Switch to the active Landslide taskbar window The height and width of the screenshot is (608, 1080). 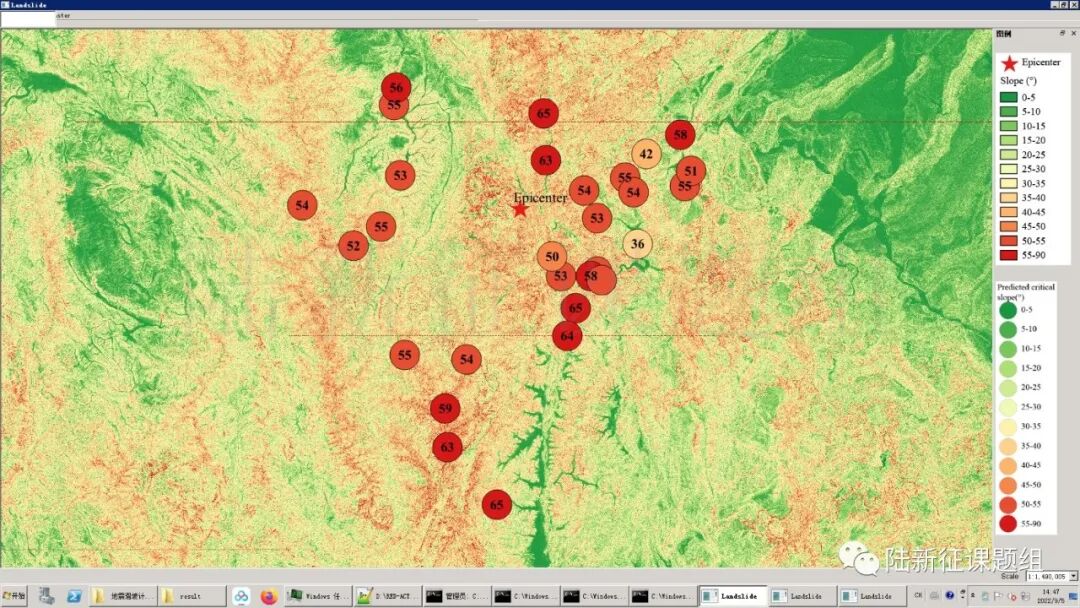[x=733, y=597]
